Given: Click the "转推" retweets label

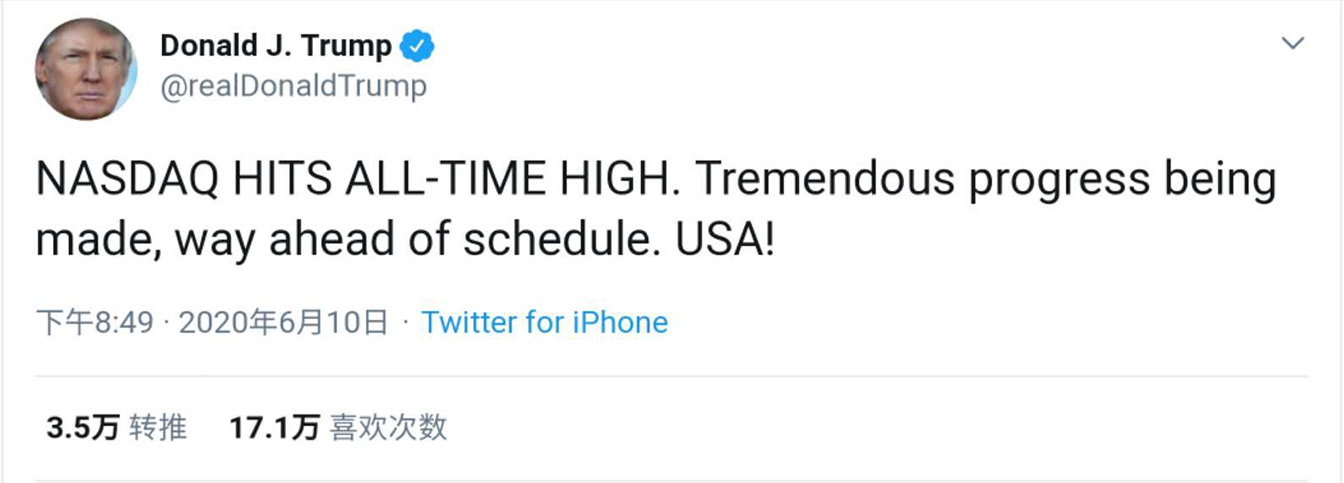Looking at the screenshot, I should point(159,428).
